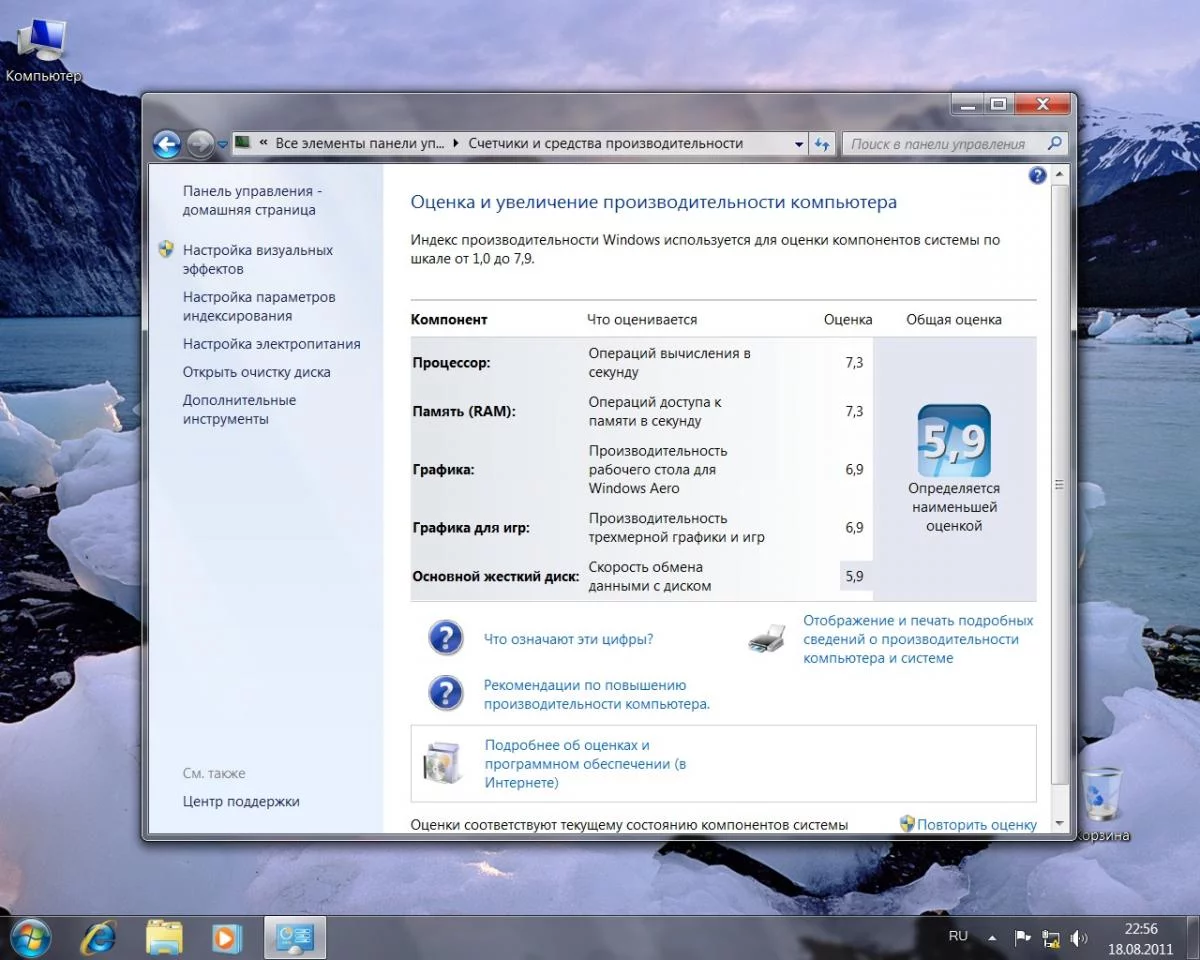
Task: Open 'Что означают эти цифры?' link
Action: pyautogui.click(x=568, y=639)
